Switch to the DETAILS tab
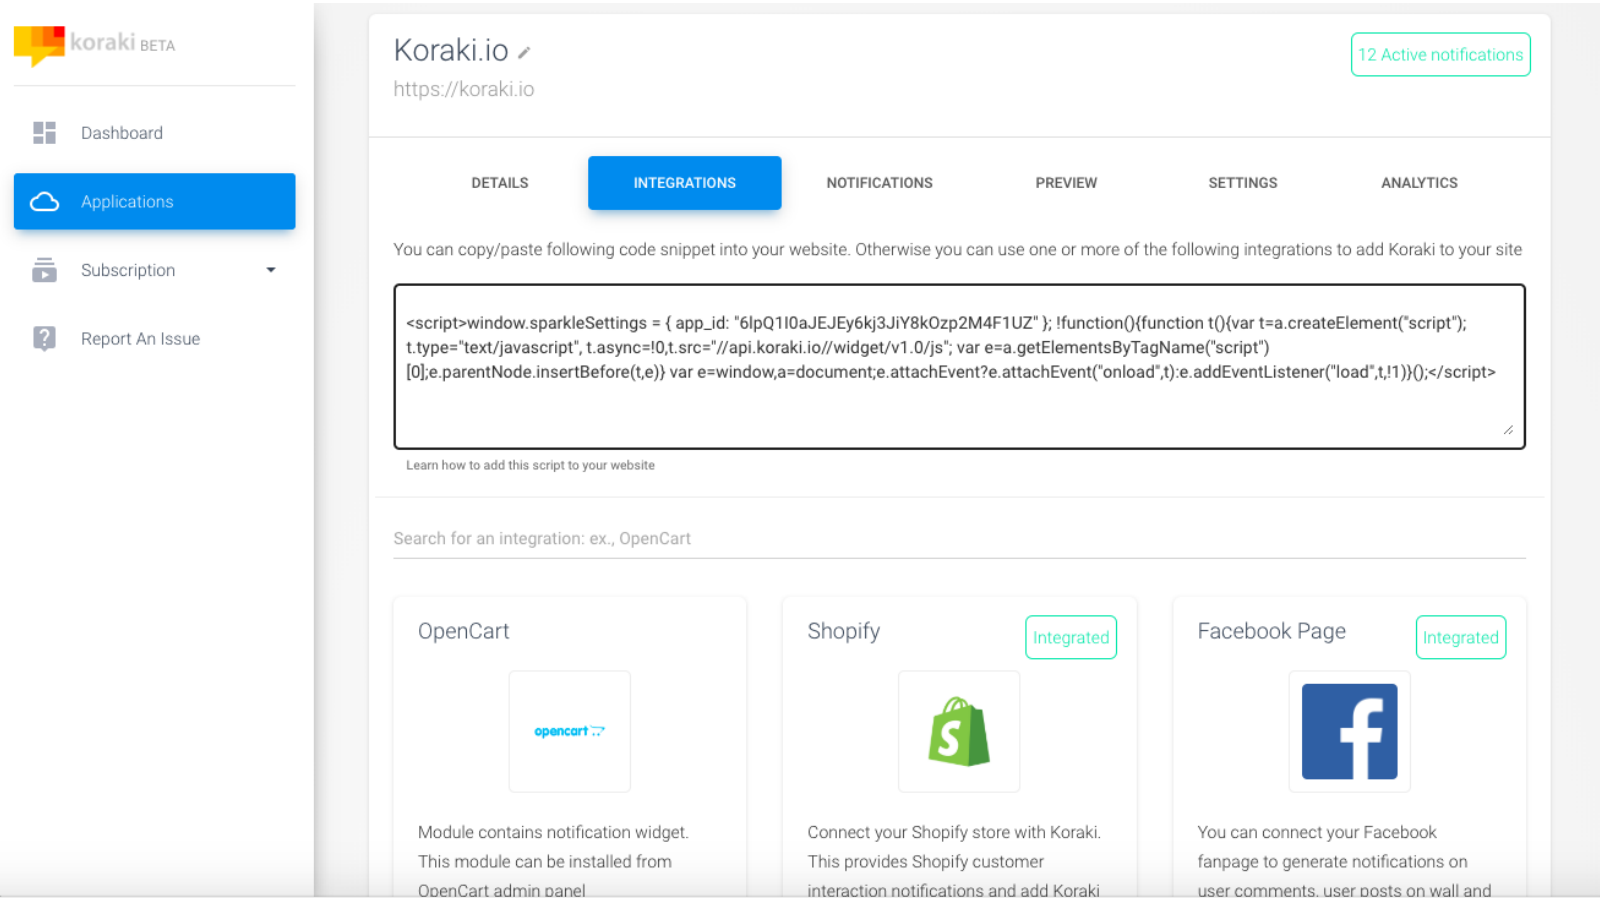1600x900 pixels. point(499,182)
